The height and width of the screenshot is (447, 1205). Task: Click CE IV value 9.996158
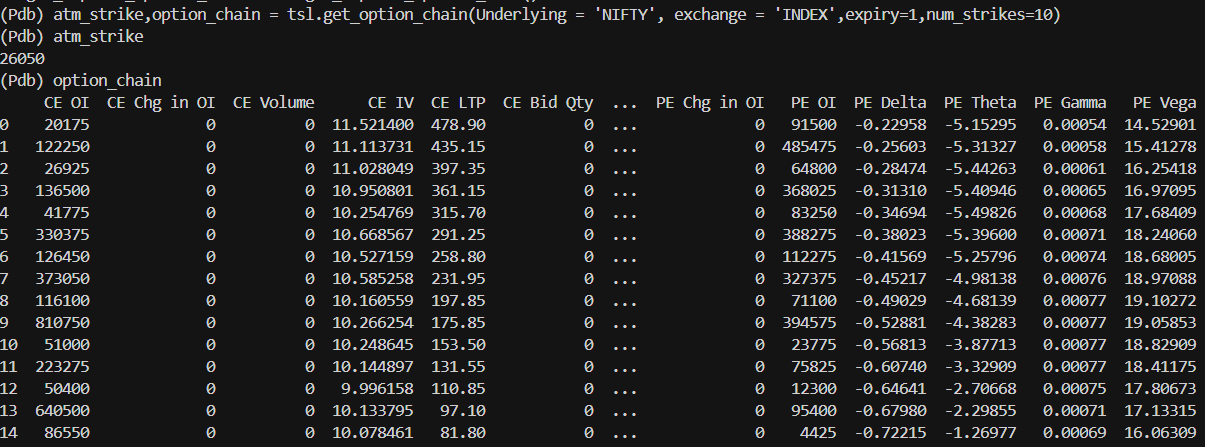(x=373, y=389)
